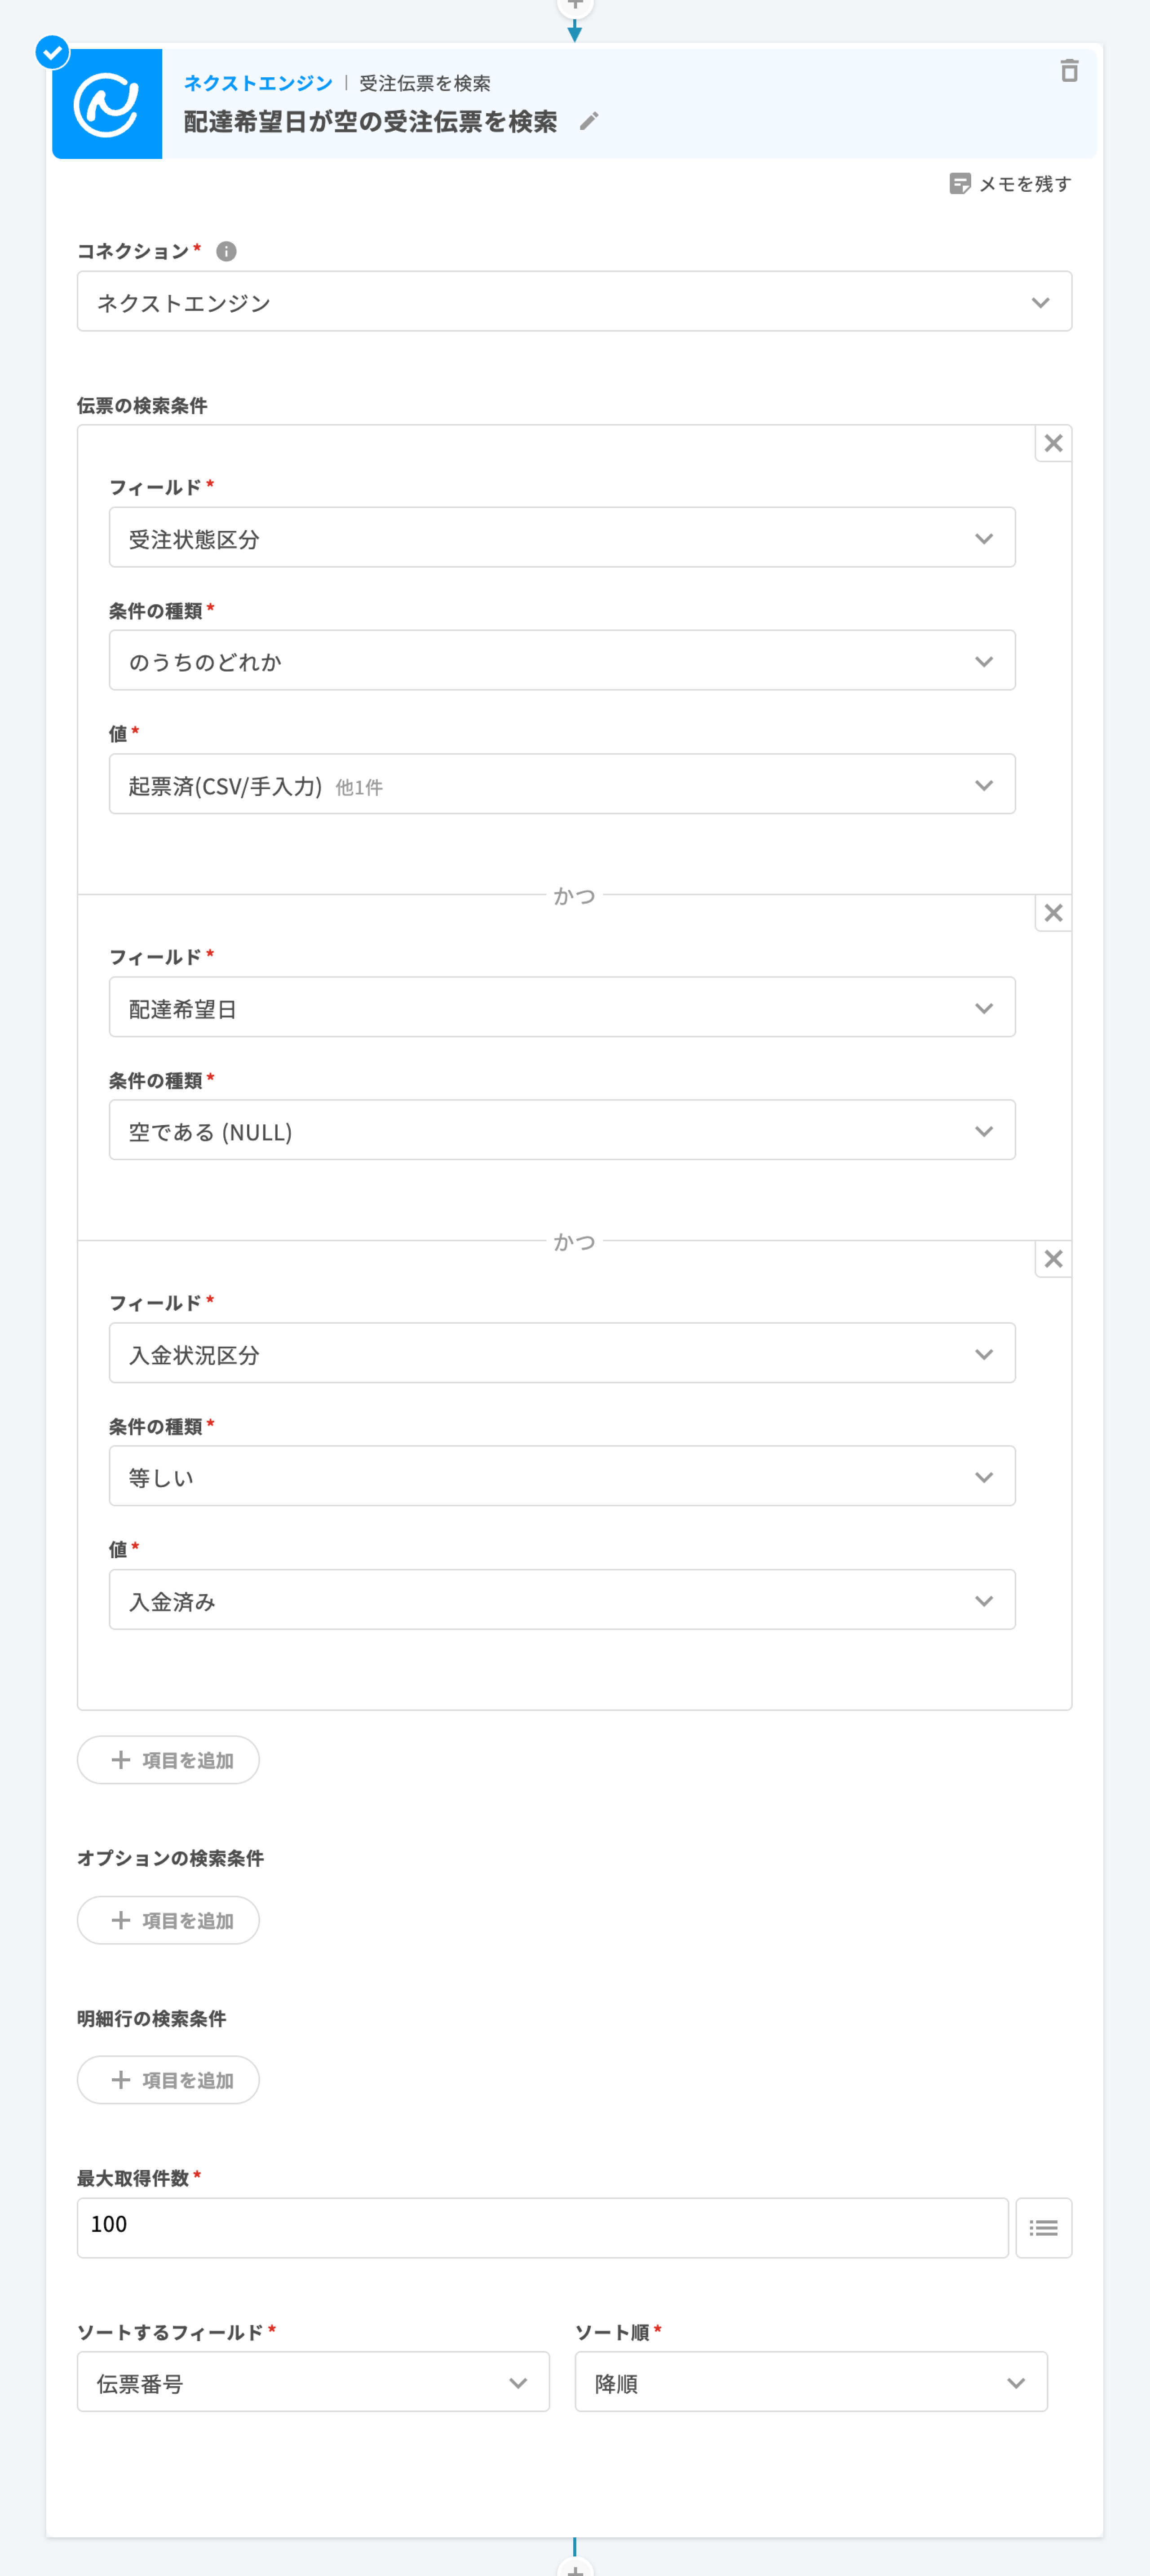The width and height of the screenshot is (1150, 2576).
Task: Click the Next Engine app logo icon
Action: click(x=107, y=104)
